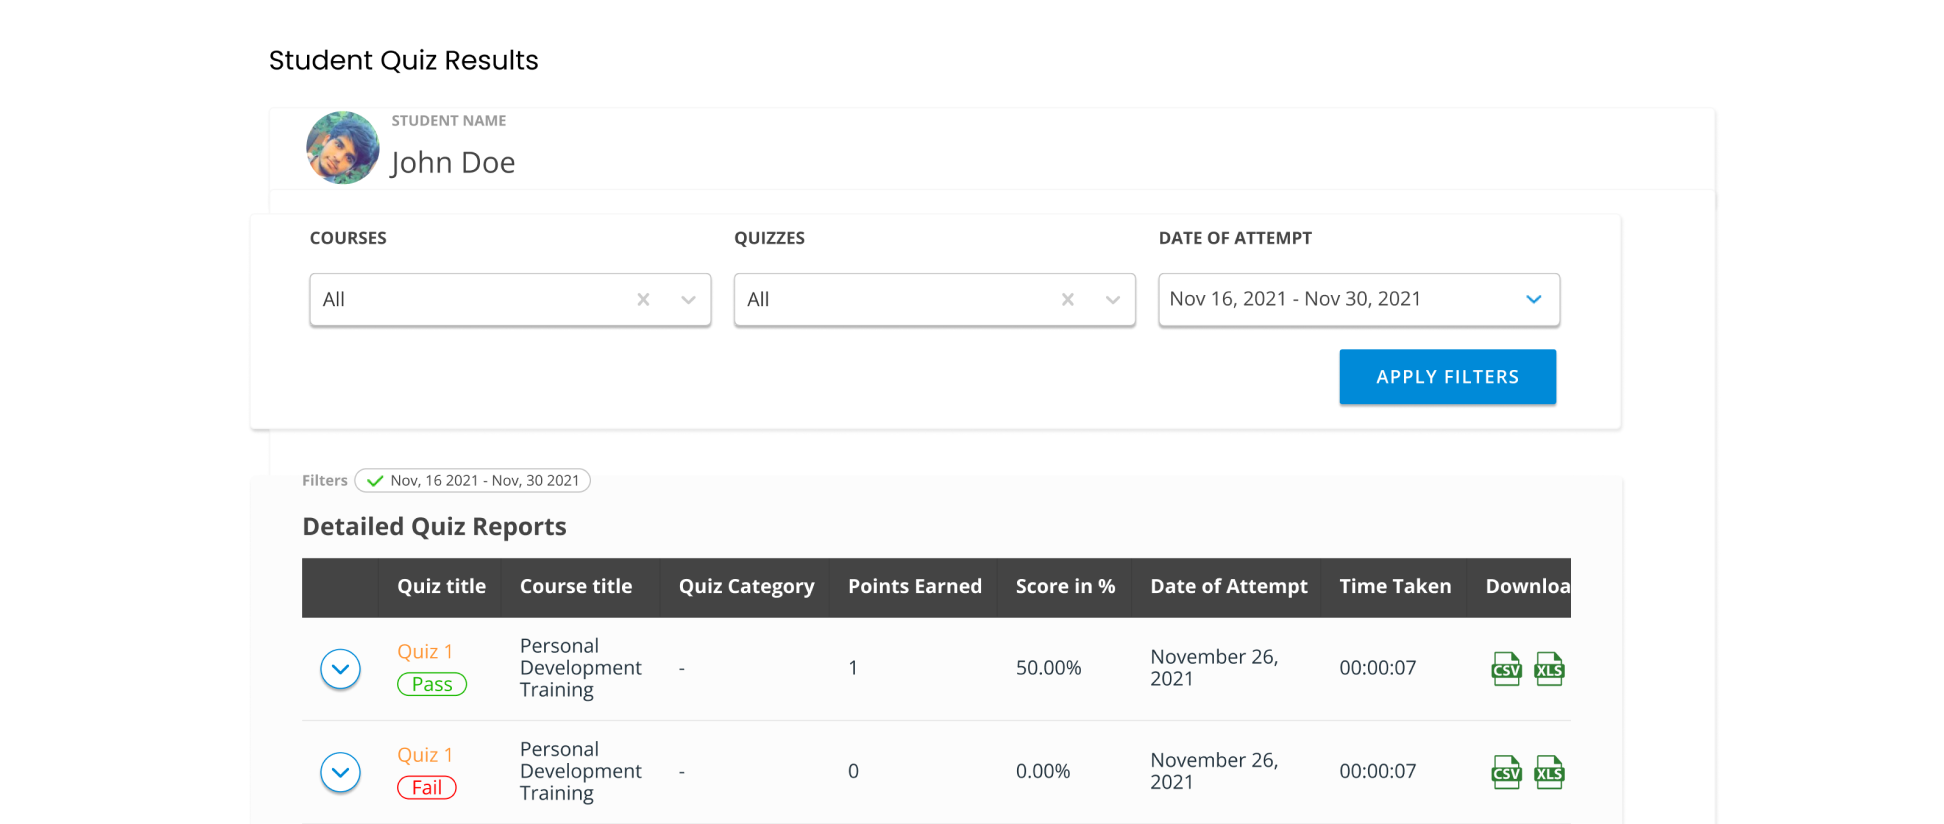
Task: Download CSV for the passed Quiz 1
Action: point(1505,669)
